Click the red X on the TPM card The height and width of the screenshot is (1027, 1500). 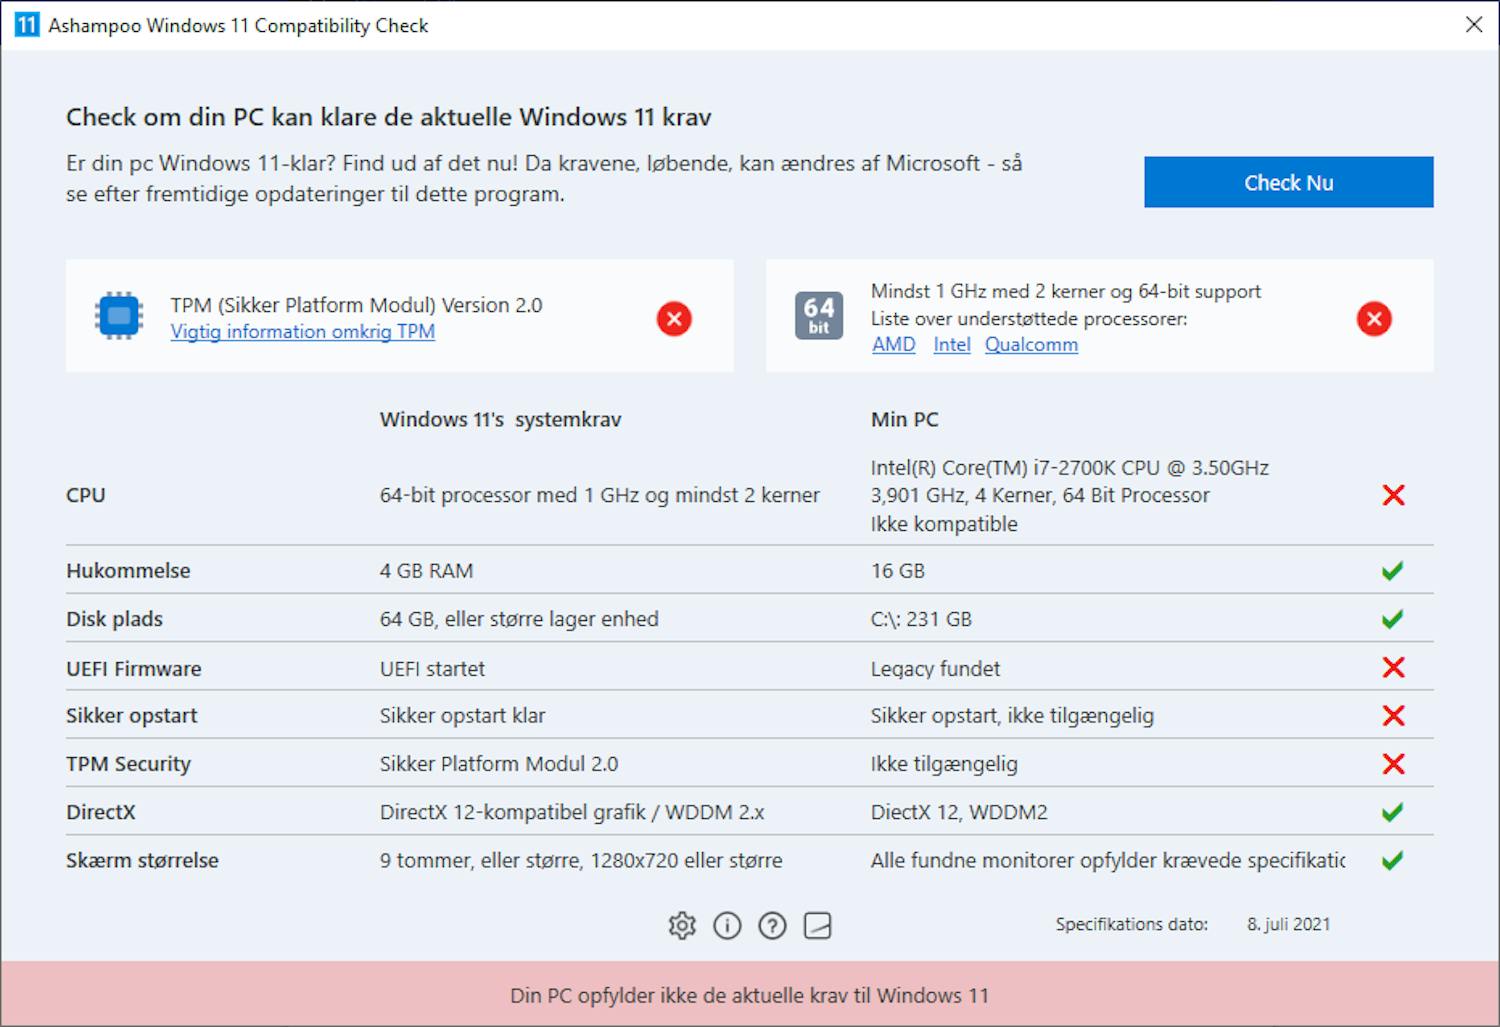(x=674, y=319)
